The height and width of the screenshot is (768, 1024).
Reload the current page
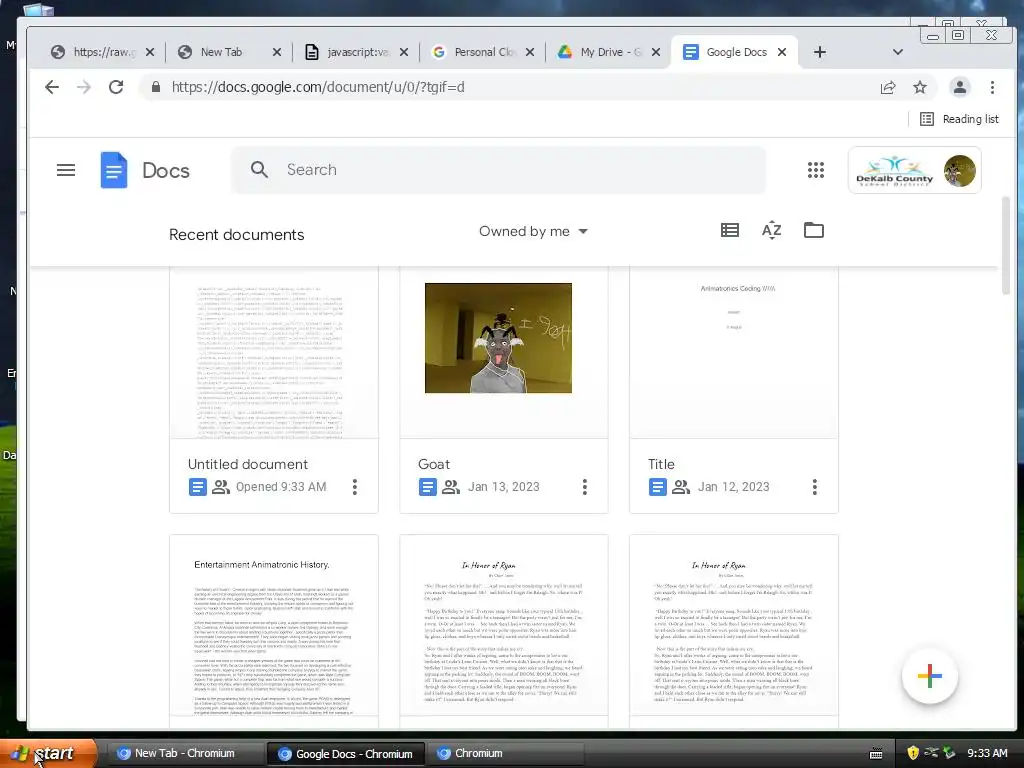(116, 87)
